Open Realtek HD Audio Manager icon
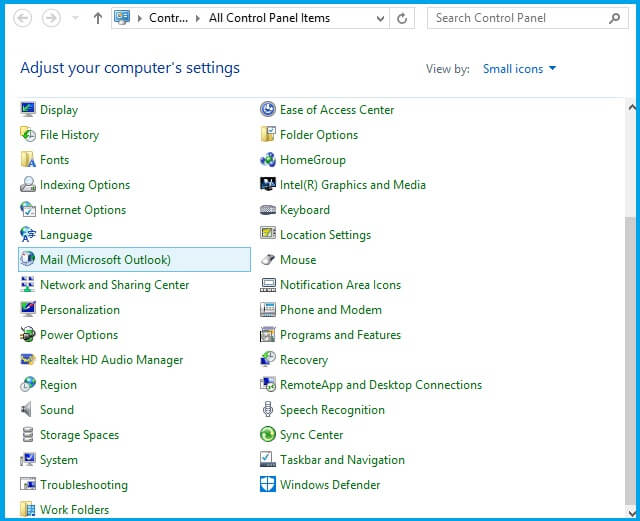The image size is (640, 521). point(28,359)
